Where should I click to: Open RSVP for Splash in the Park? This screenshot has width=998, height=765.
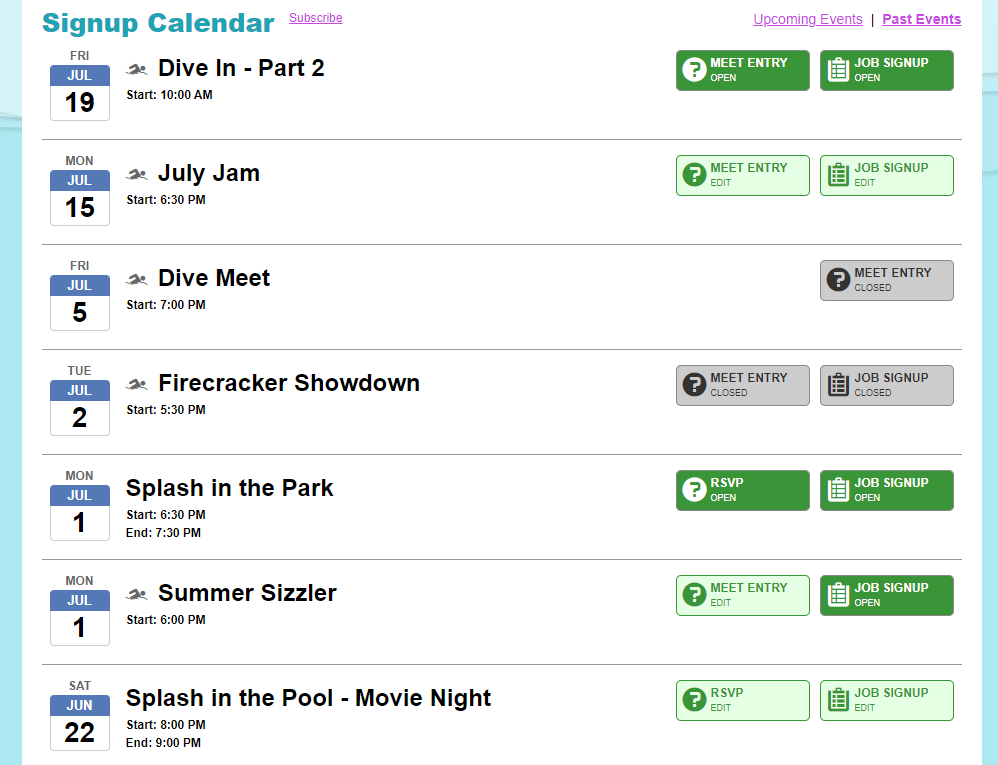tap(743, 490)
